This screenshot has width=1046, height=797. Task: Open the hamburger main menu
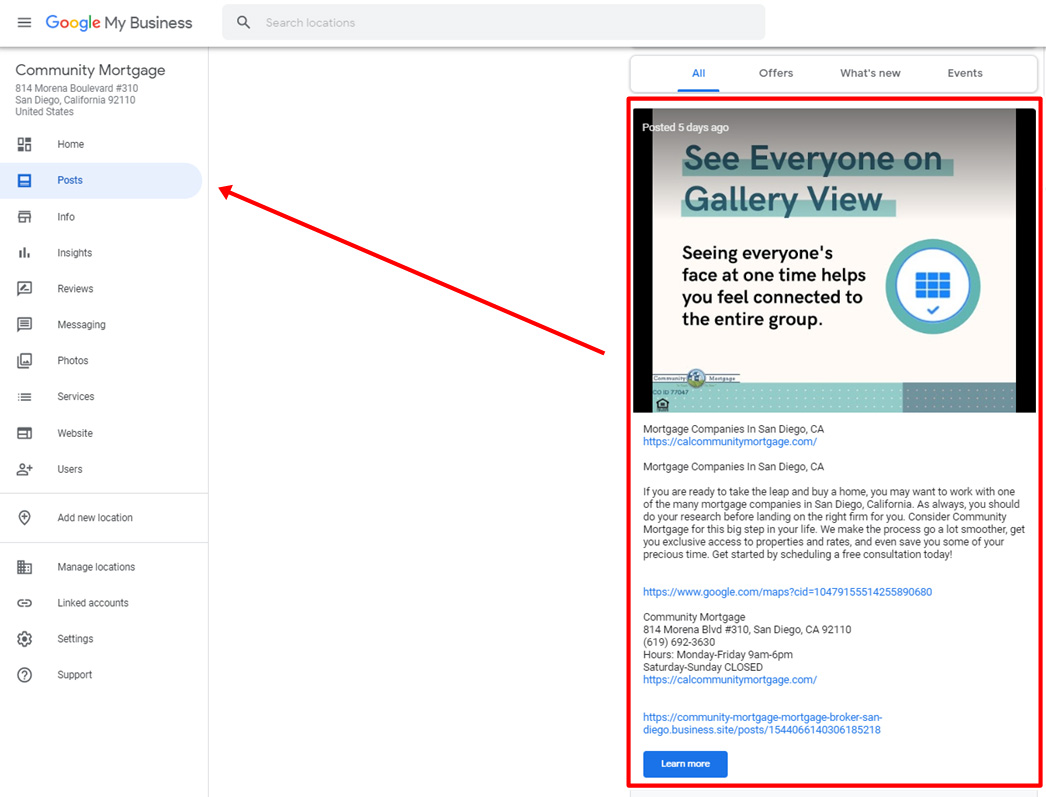[x=24, y=23]
